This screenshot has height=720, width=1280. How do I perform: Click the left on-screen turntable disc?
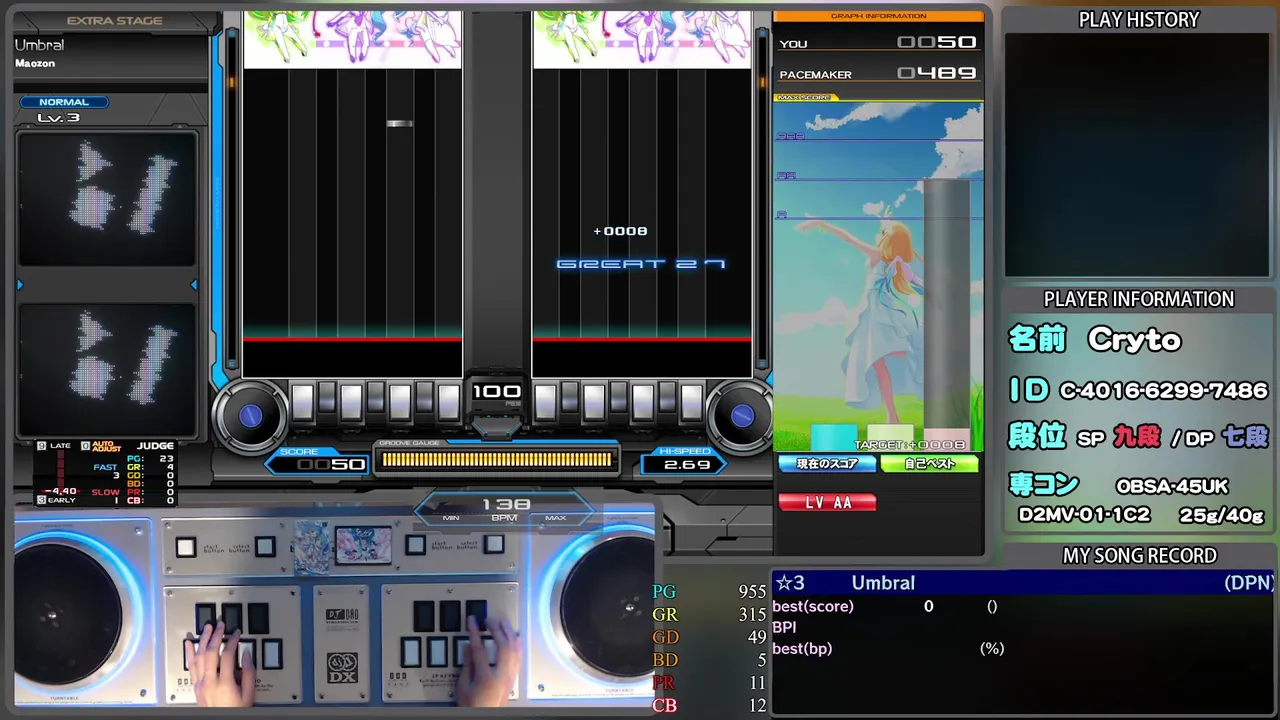point(250,415)
